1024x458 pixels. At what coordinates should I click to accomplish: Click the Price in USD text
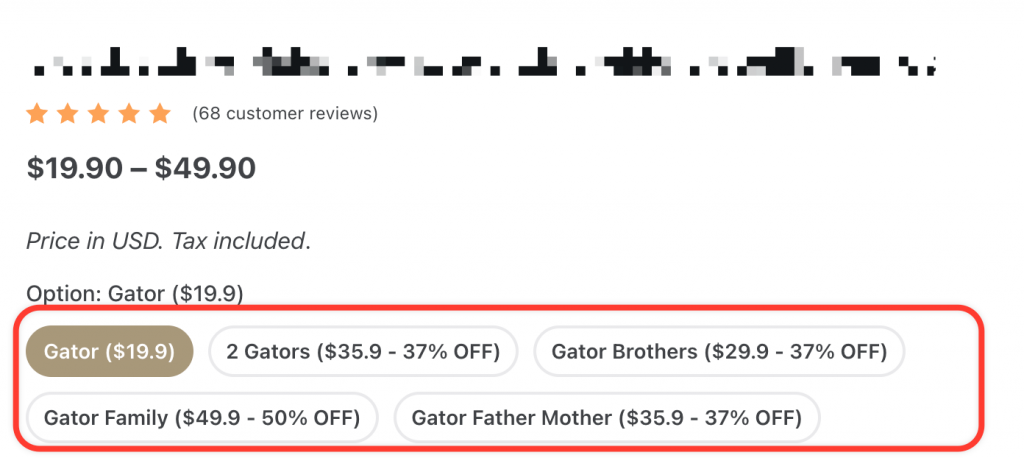point(95,242)
